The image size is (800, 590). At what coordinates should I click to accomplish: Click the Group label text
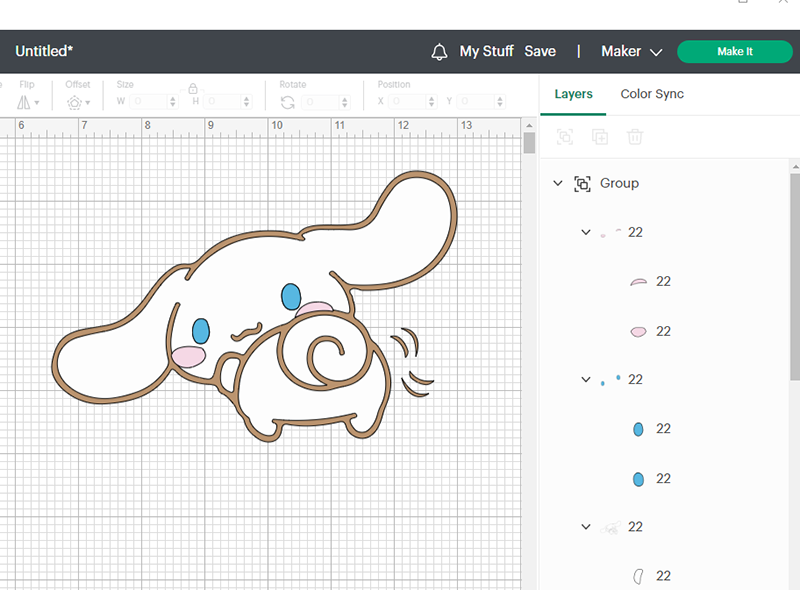click(x=619, y=183)
